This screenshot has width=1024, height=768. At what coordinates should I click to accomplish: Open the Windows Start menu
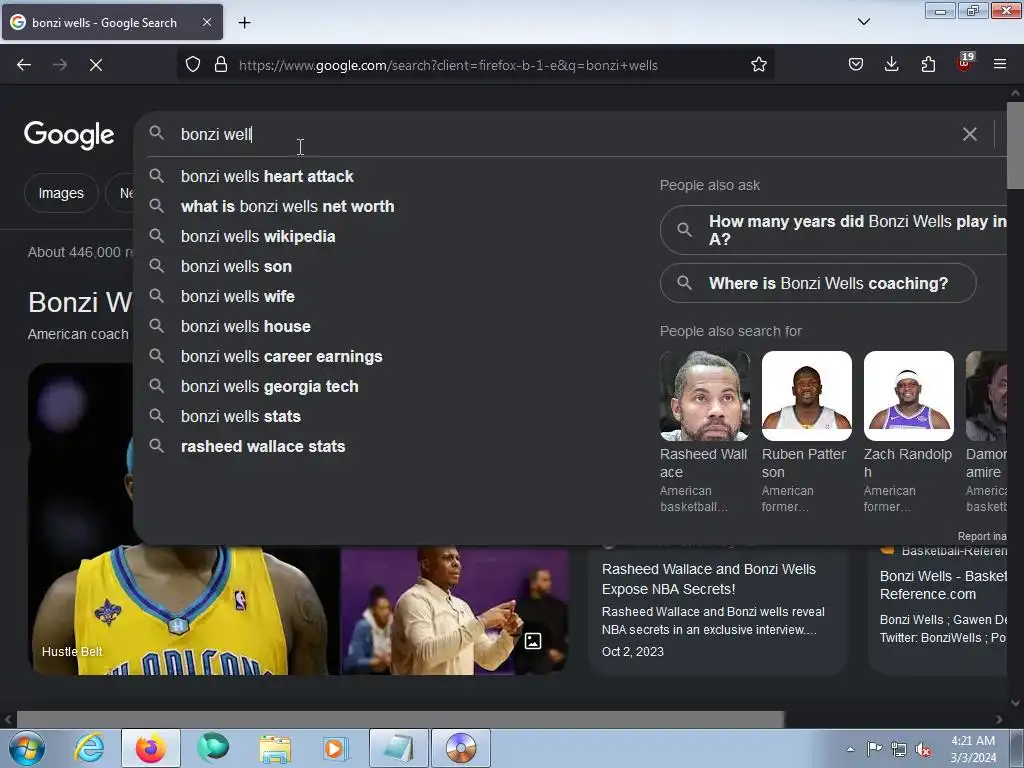point(26,748)
